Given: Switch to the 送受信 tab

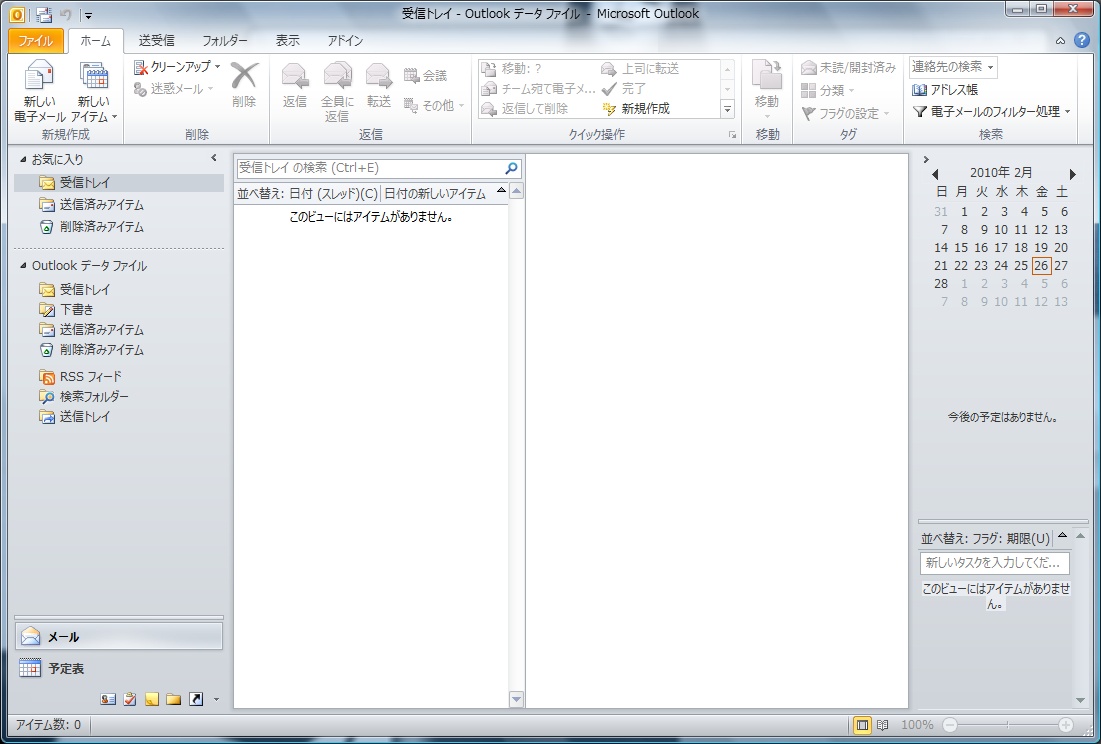Looking at the screenshot, I should pos(156,41).
